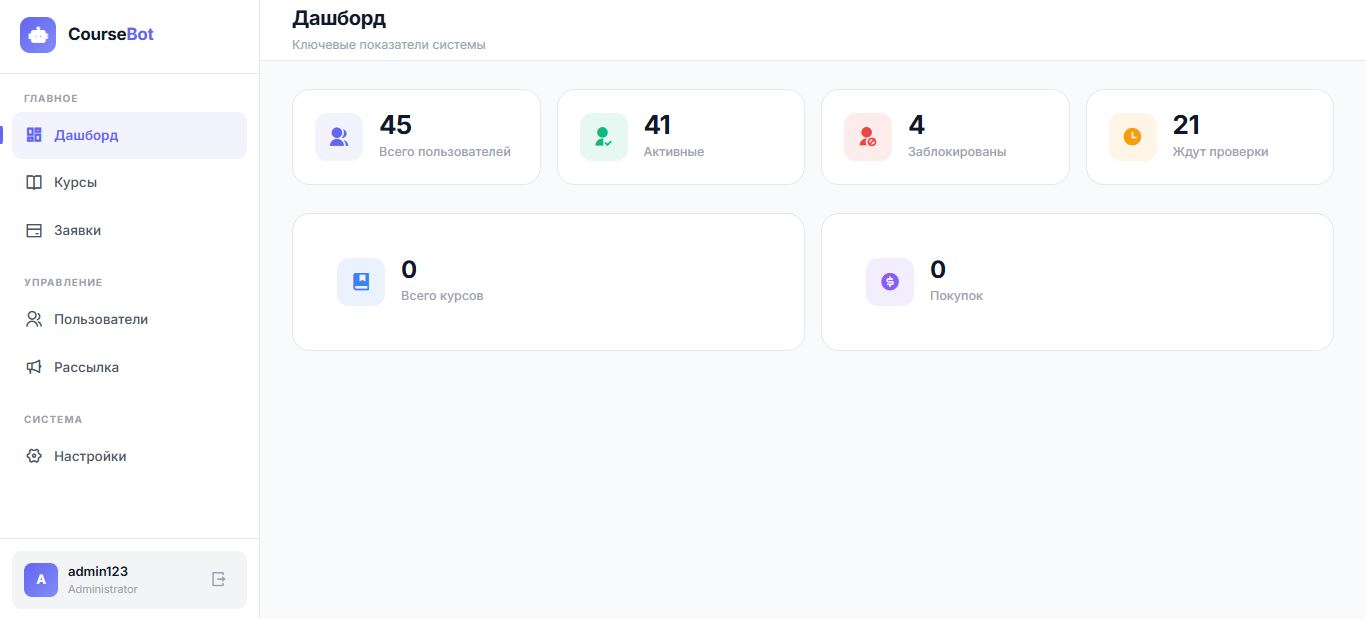Click the dollar icon on the Покупок card
The image size is (1366, 619).
click(x=889, y=281)
